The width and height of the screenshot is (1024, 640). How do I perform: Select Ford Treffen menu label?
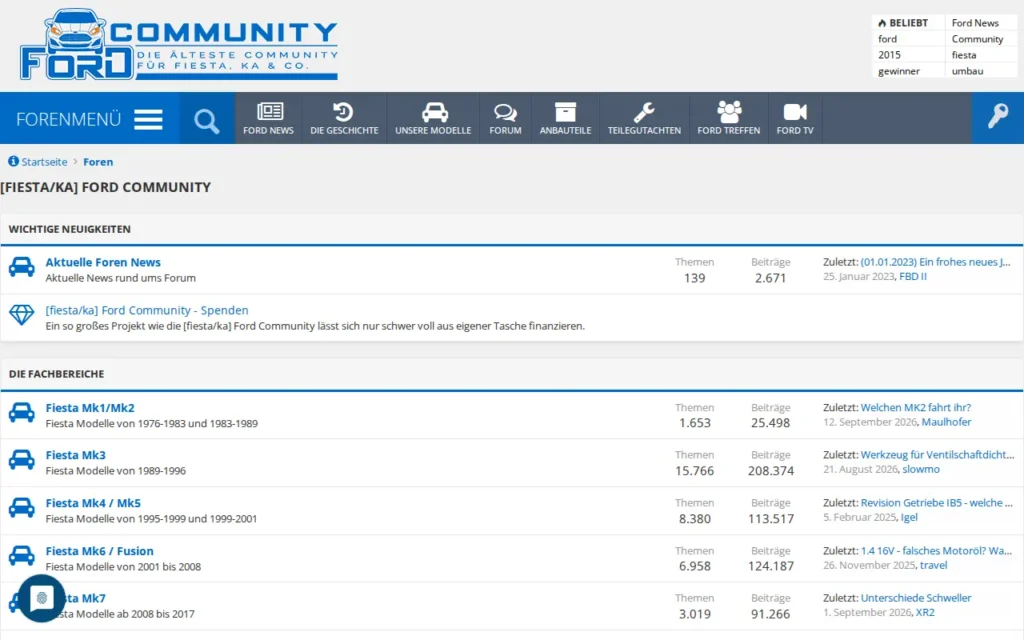[x=729, y=131]
